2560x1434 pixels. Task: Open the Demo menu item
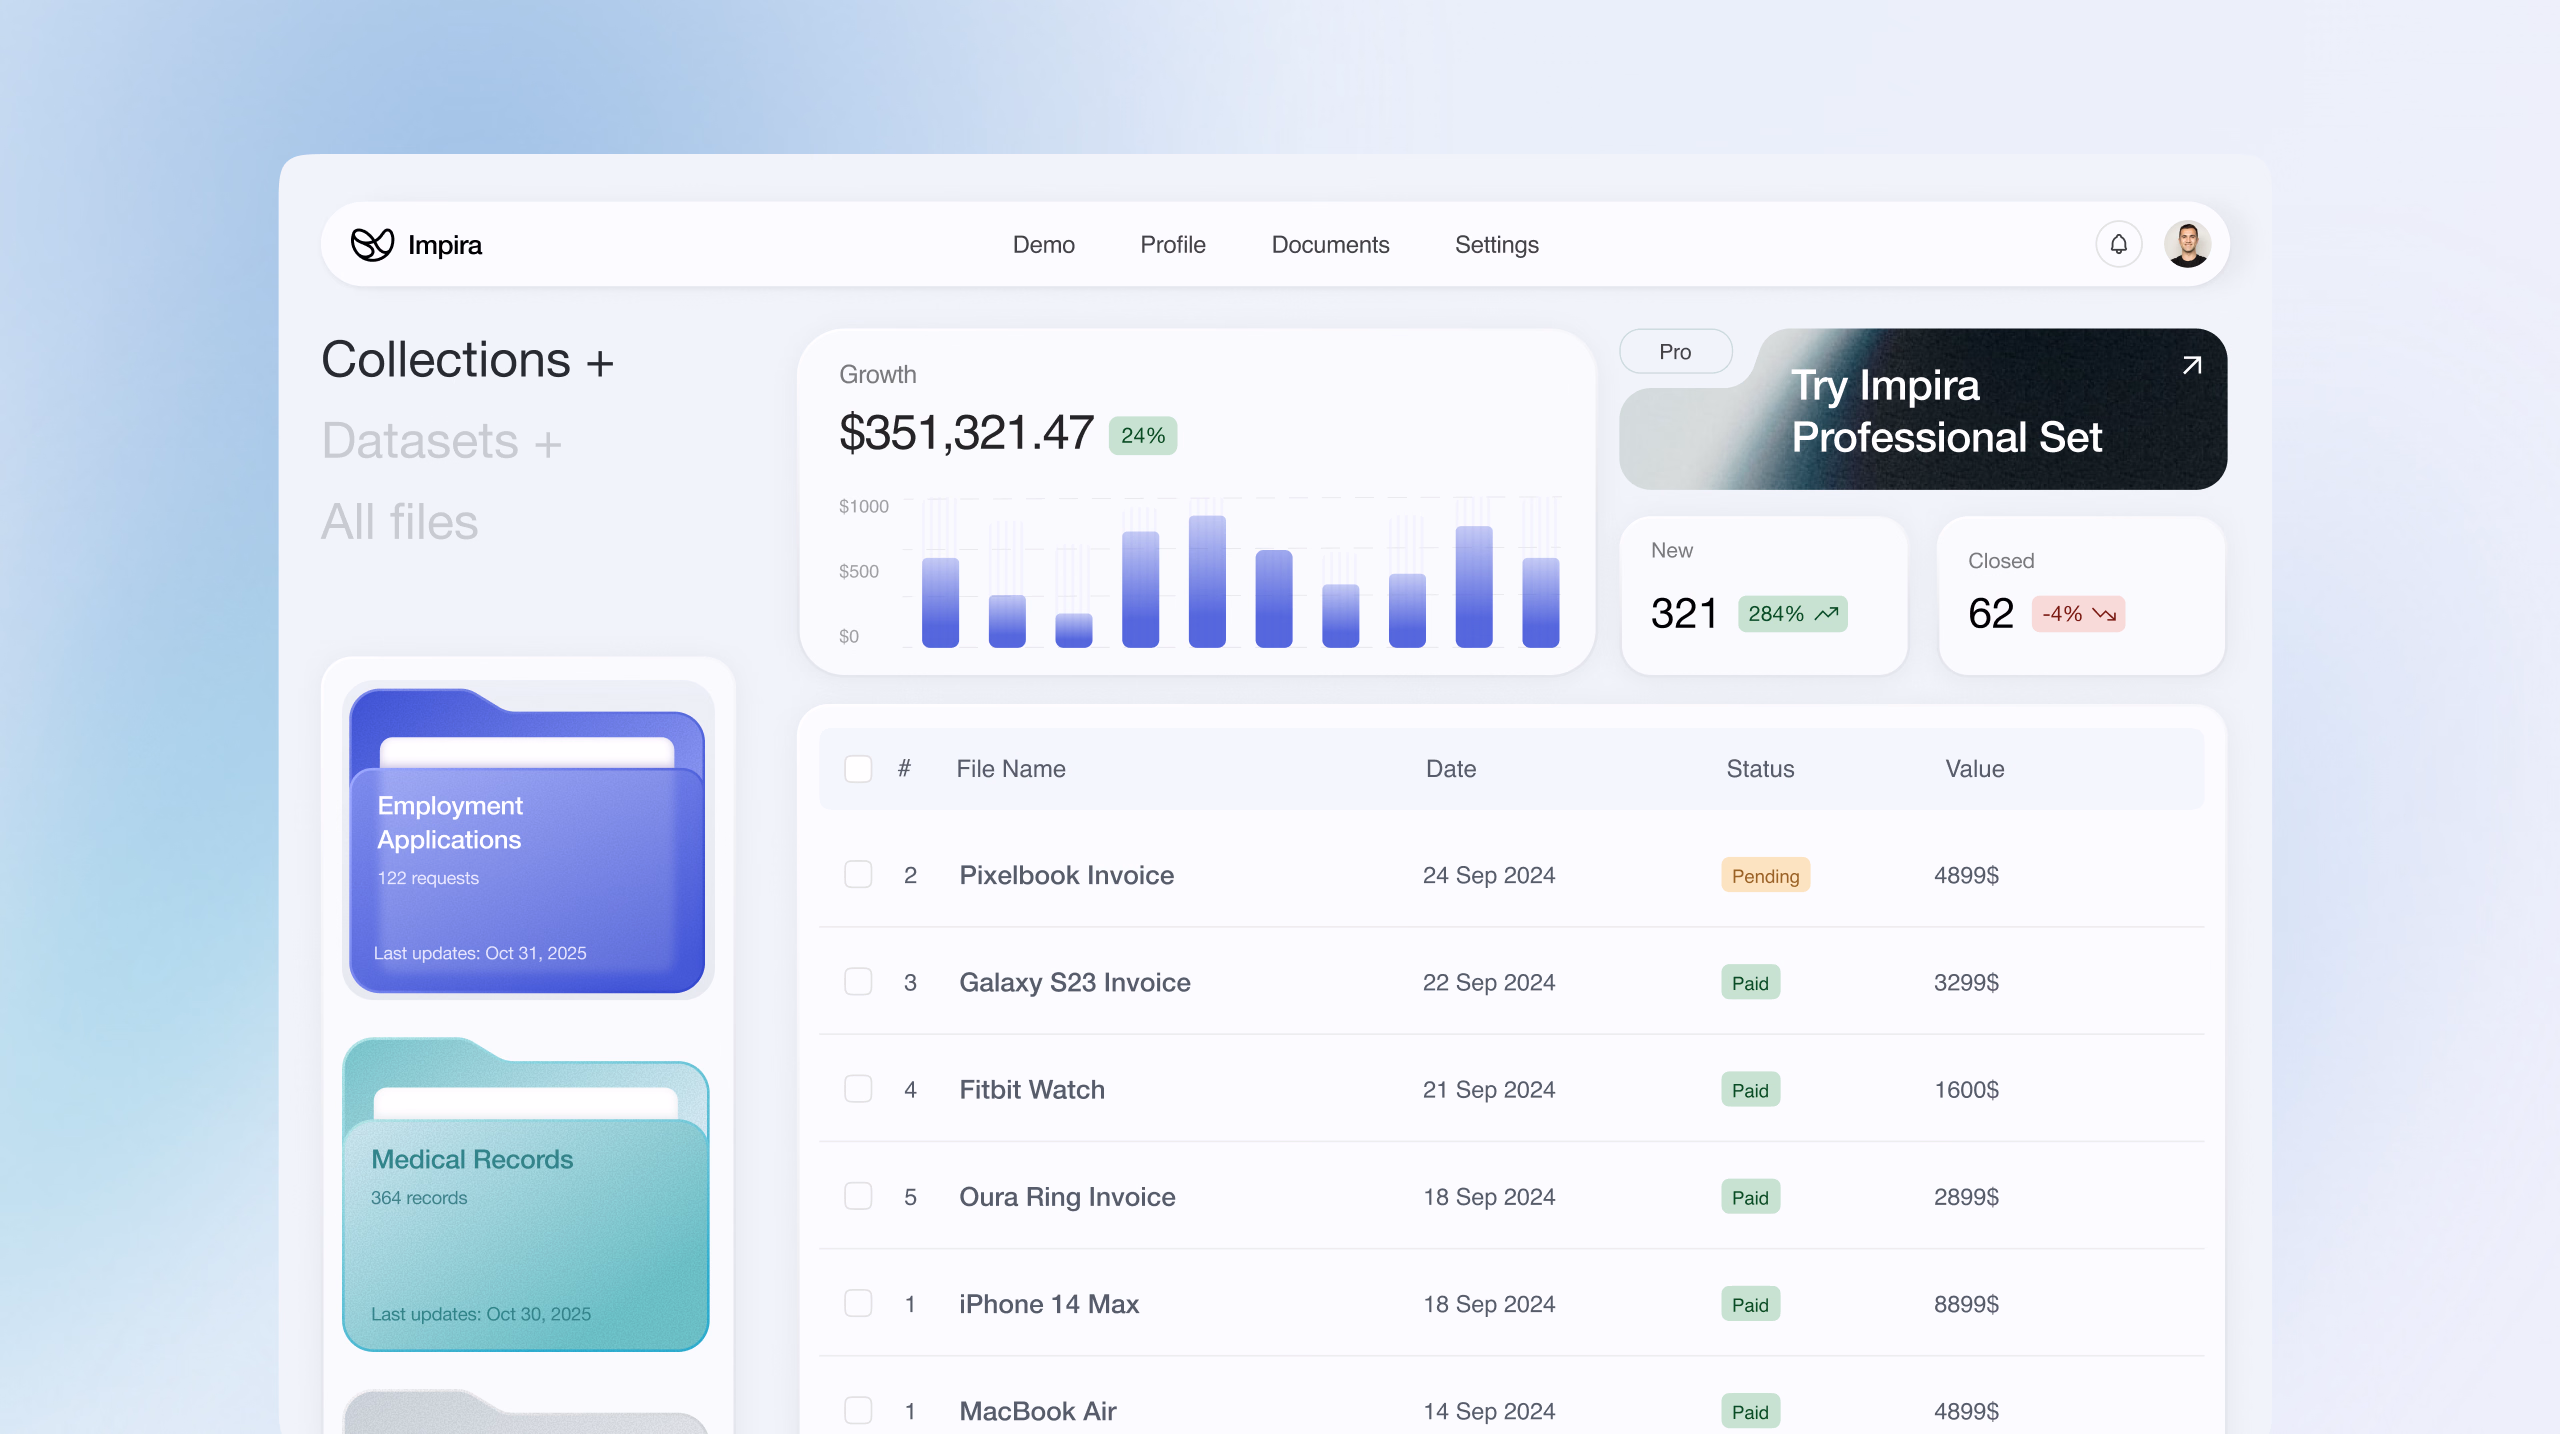(x=1043, y=245)
